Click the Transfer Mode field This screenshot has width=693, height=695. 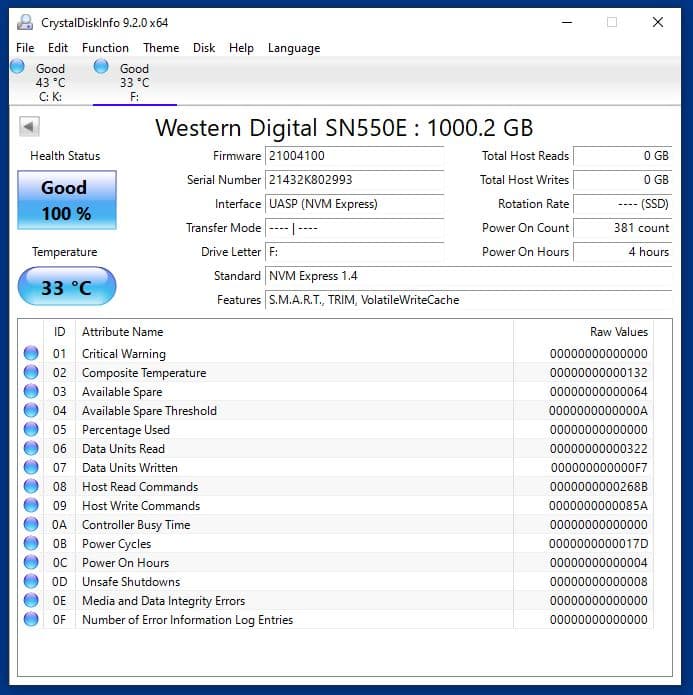tap(355, 228)
